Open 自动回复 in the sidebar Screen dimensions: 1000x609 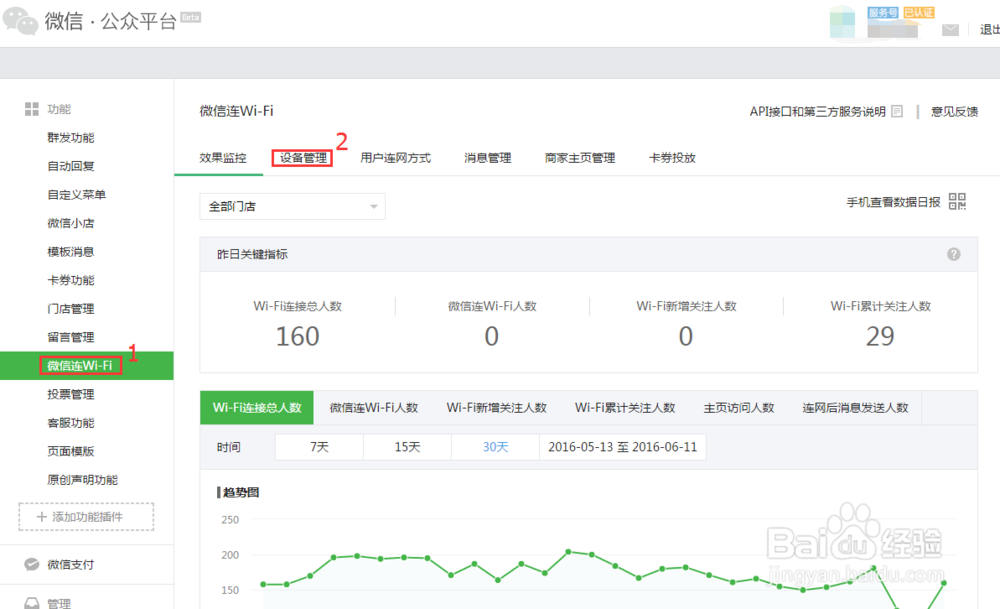[71, 166]
